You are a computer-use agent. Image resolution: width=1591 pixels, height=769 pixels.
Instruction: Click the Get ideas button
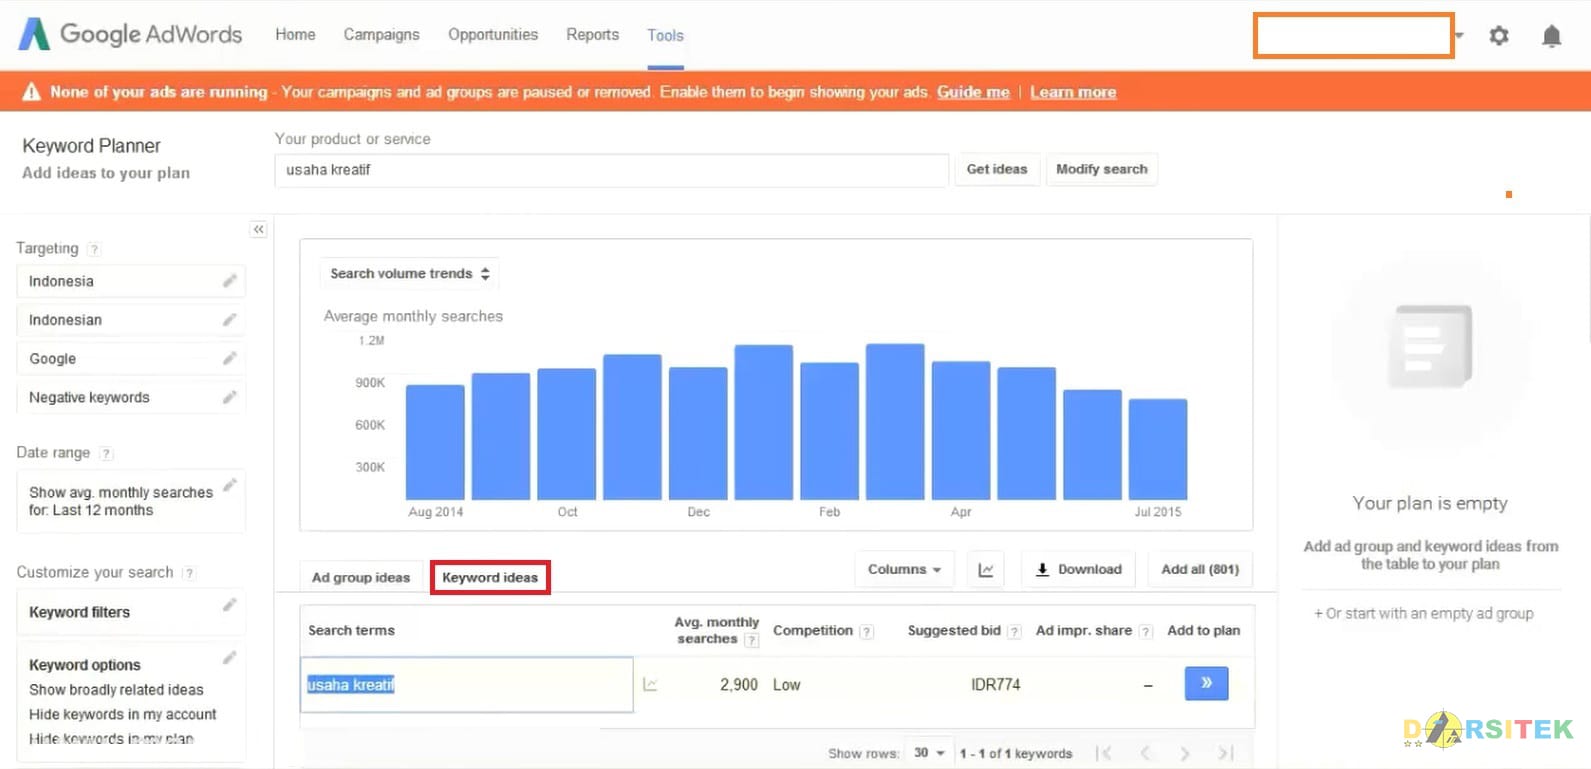[x=996, y=170]
